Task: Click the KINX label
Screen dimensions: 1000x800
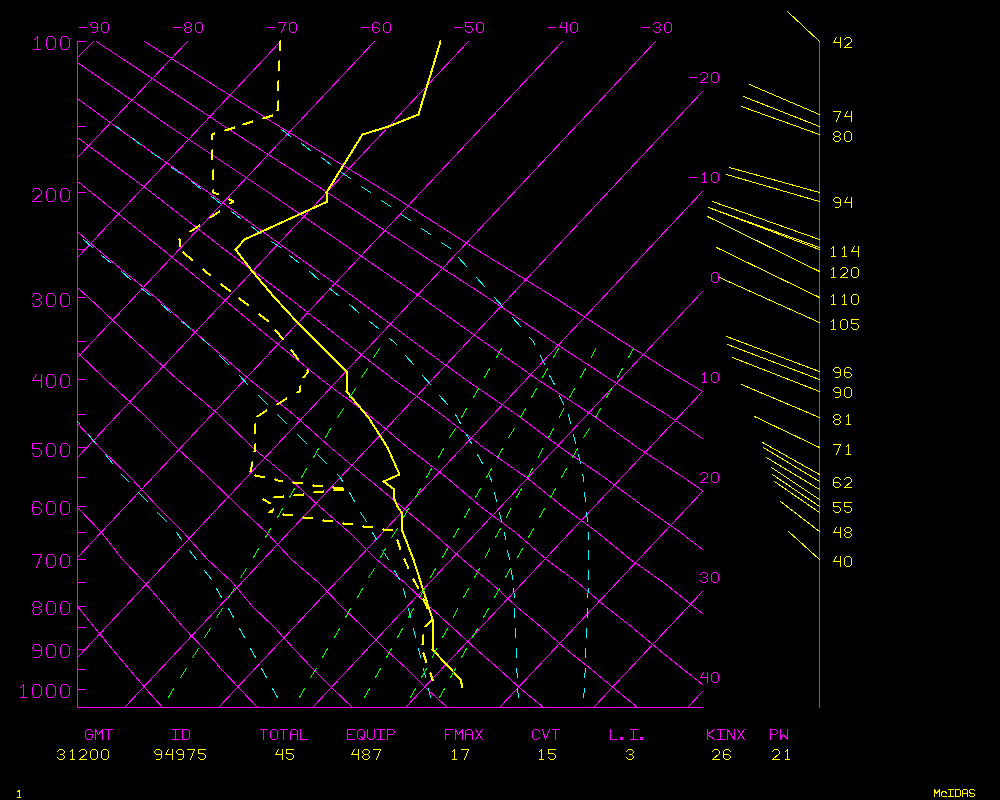Action: (x=725, y=735)
